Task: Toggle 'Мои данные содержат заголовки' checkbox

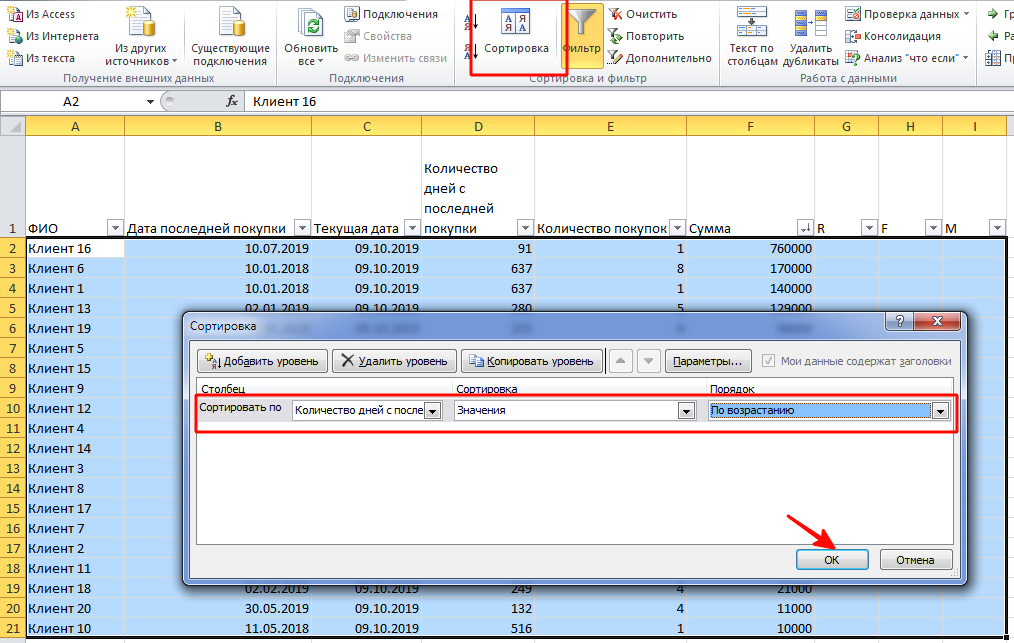Action: click(x=768, y=361)
